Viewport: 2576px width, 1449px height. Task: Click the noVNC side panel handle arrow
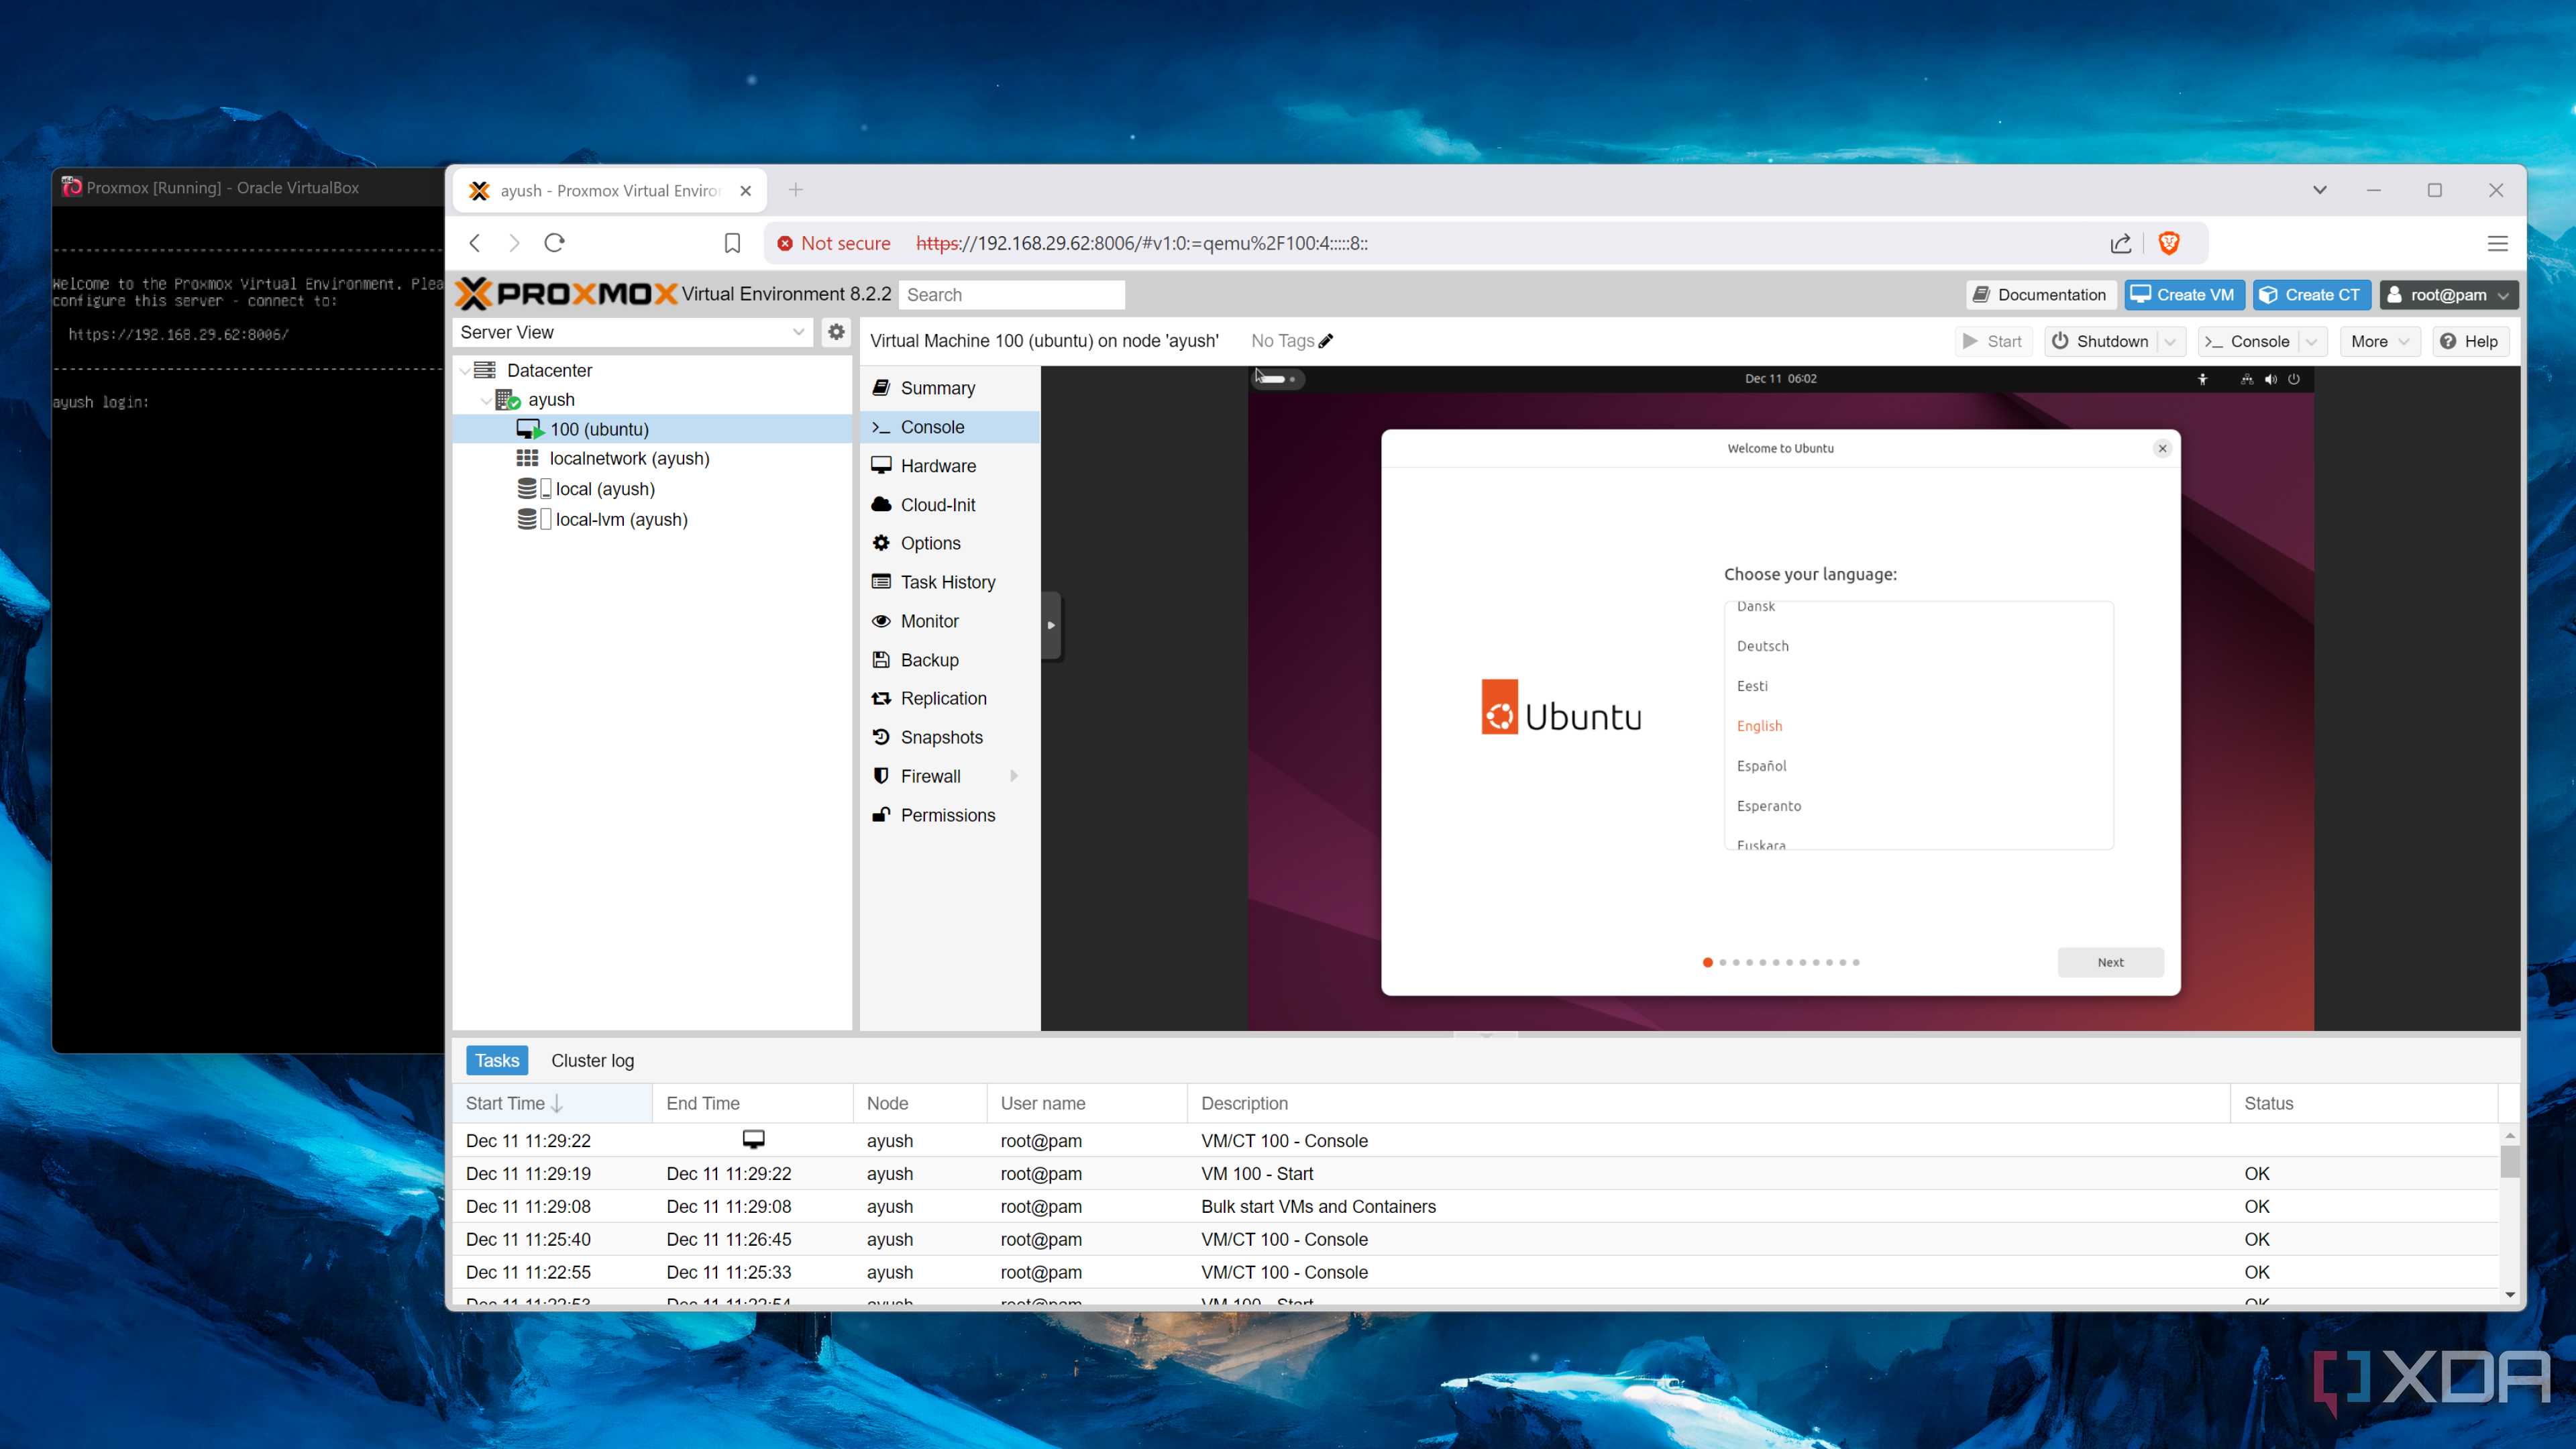tap(1051, 625)
